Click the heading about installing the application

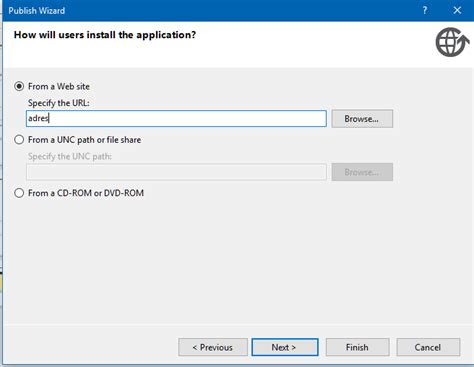tap(105, 35)
